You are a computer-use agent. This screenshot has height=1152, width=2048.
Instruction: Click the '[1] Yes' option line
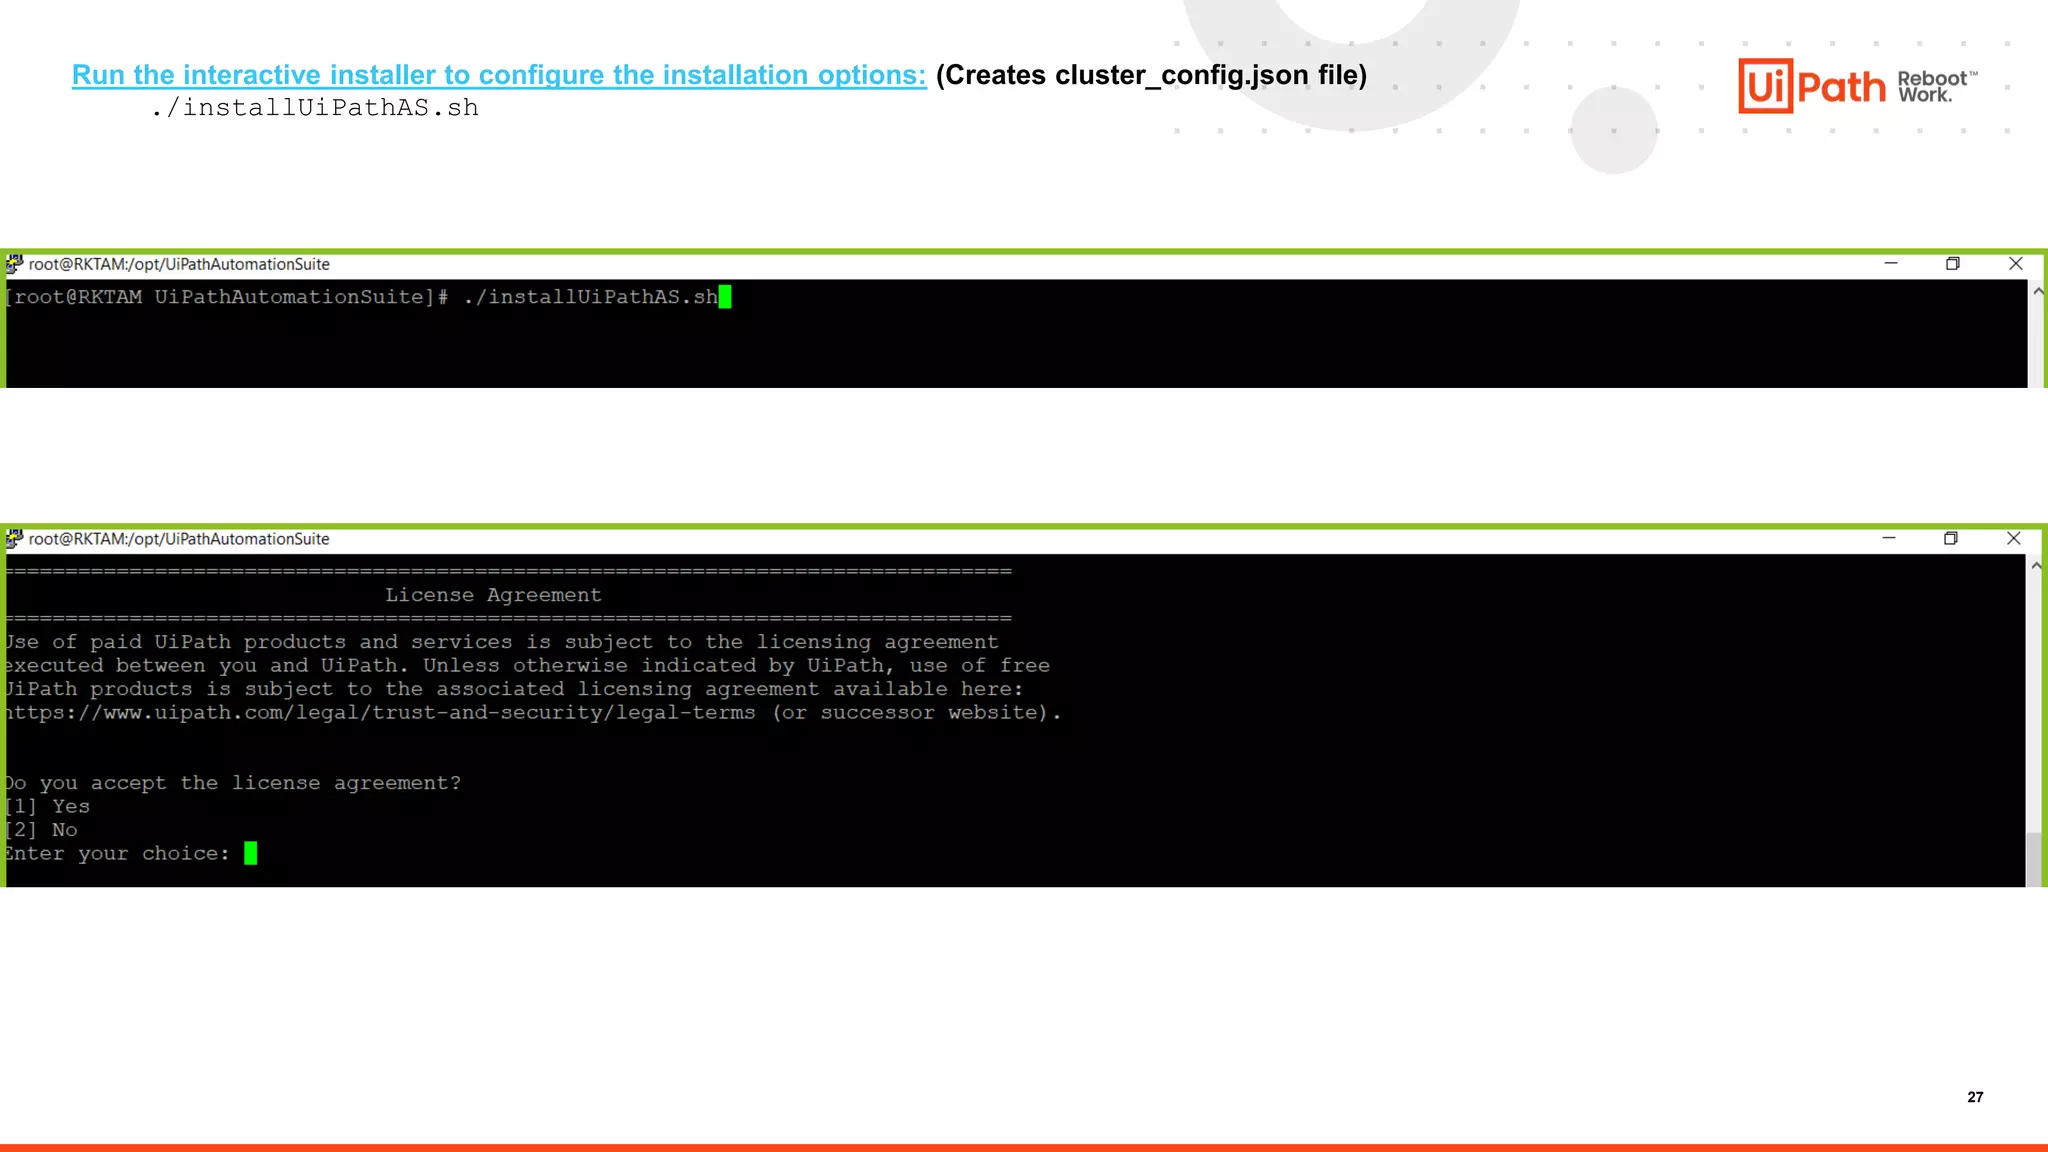click(x=48, y=806)
